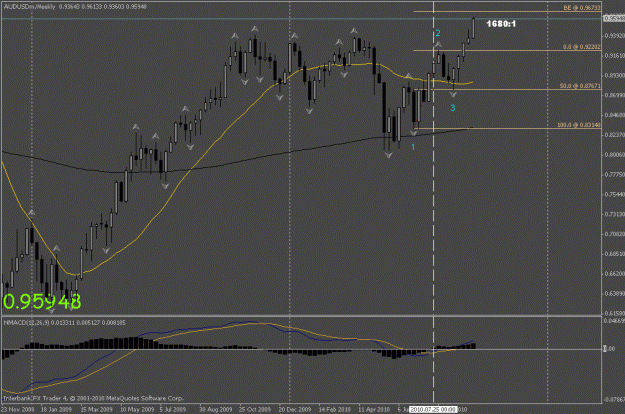625x414 pixels.
Task: Select the cyan wave label '2'
Action: pos(438,33)
